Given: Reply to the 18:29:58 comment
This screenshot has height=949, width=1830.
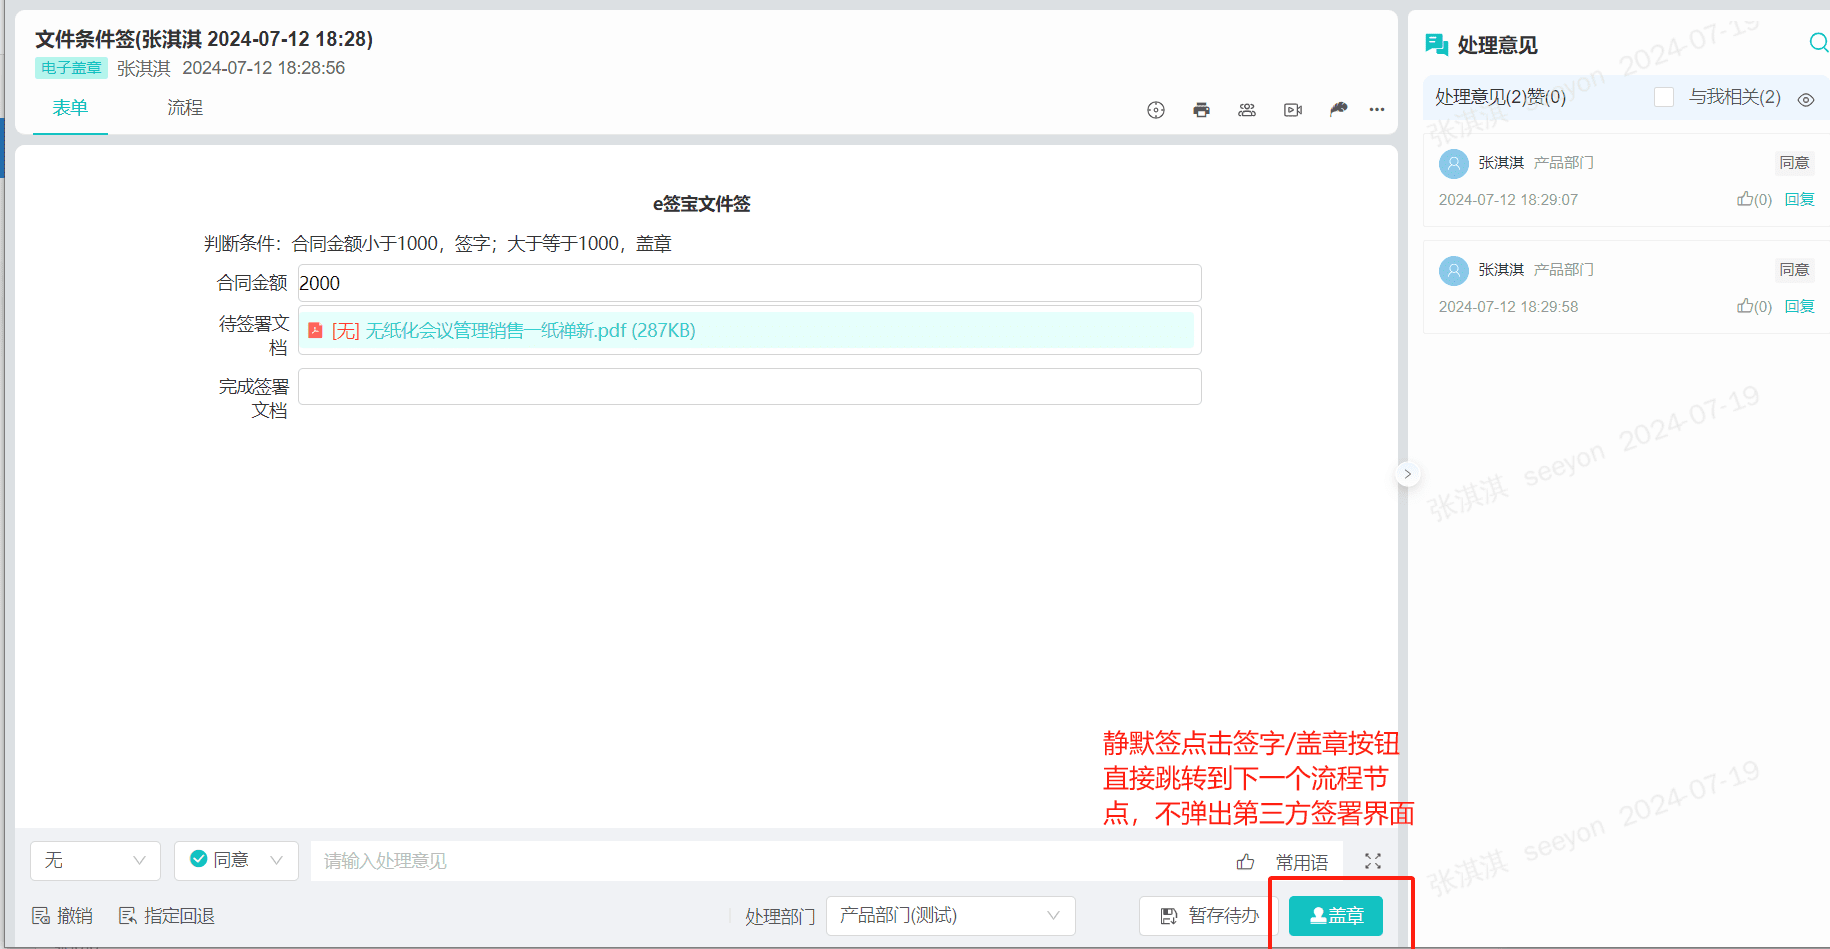Looking at the screenshot, I should [1800, 306].
